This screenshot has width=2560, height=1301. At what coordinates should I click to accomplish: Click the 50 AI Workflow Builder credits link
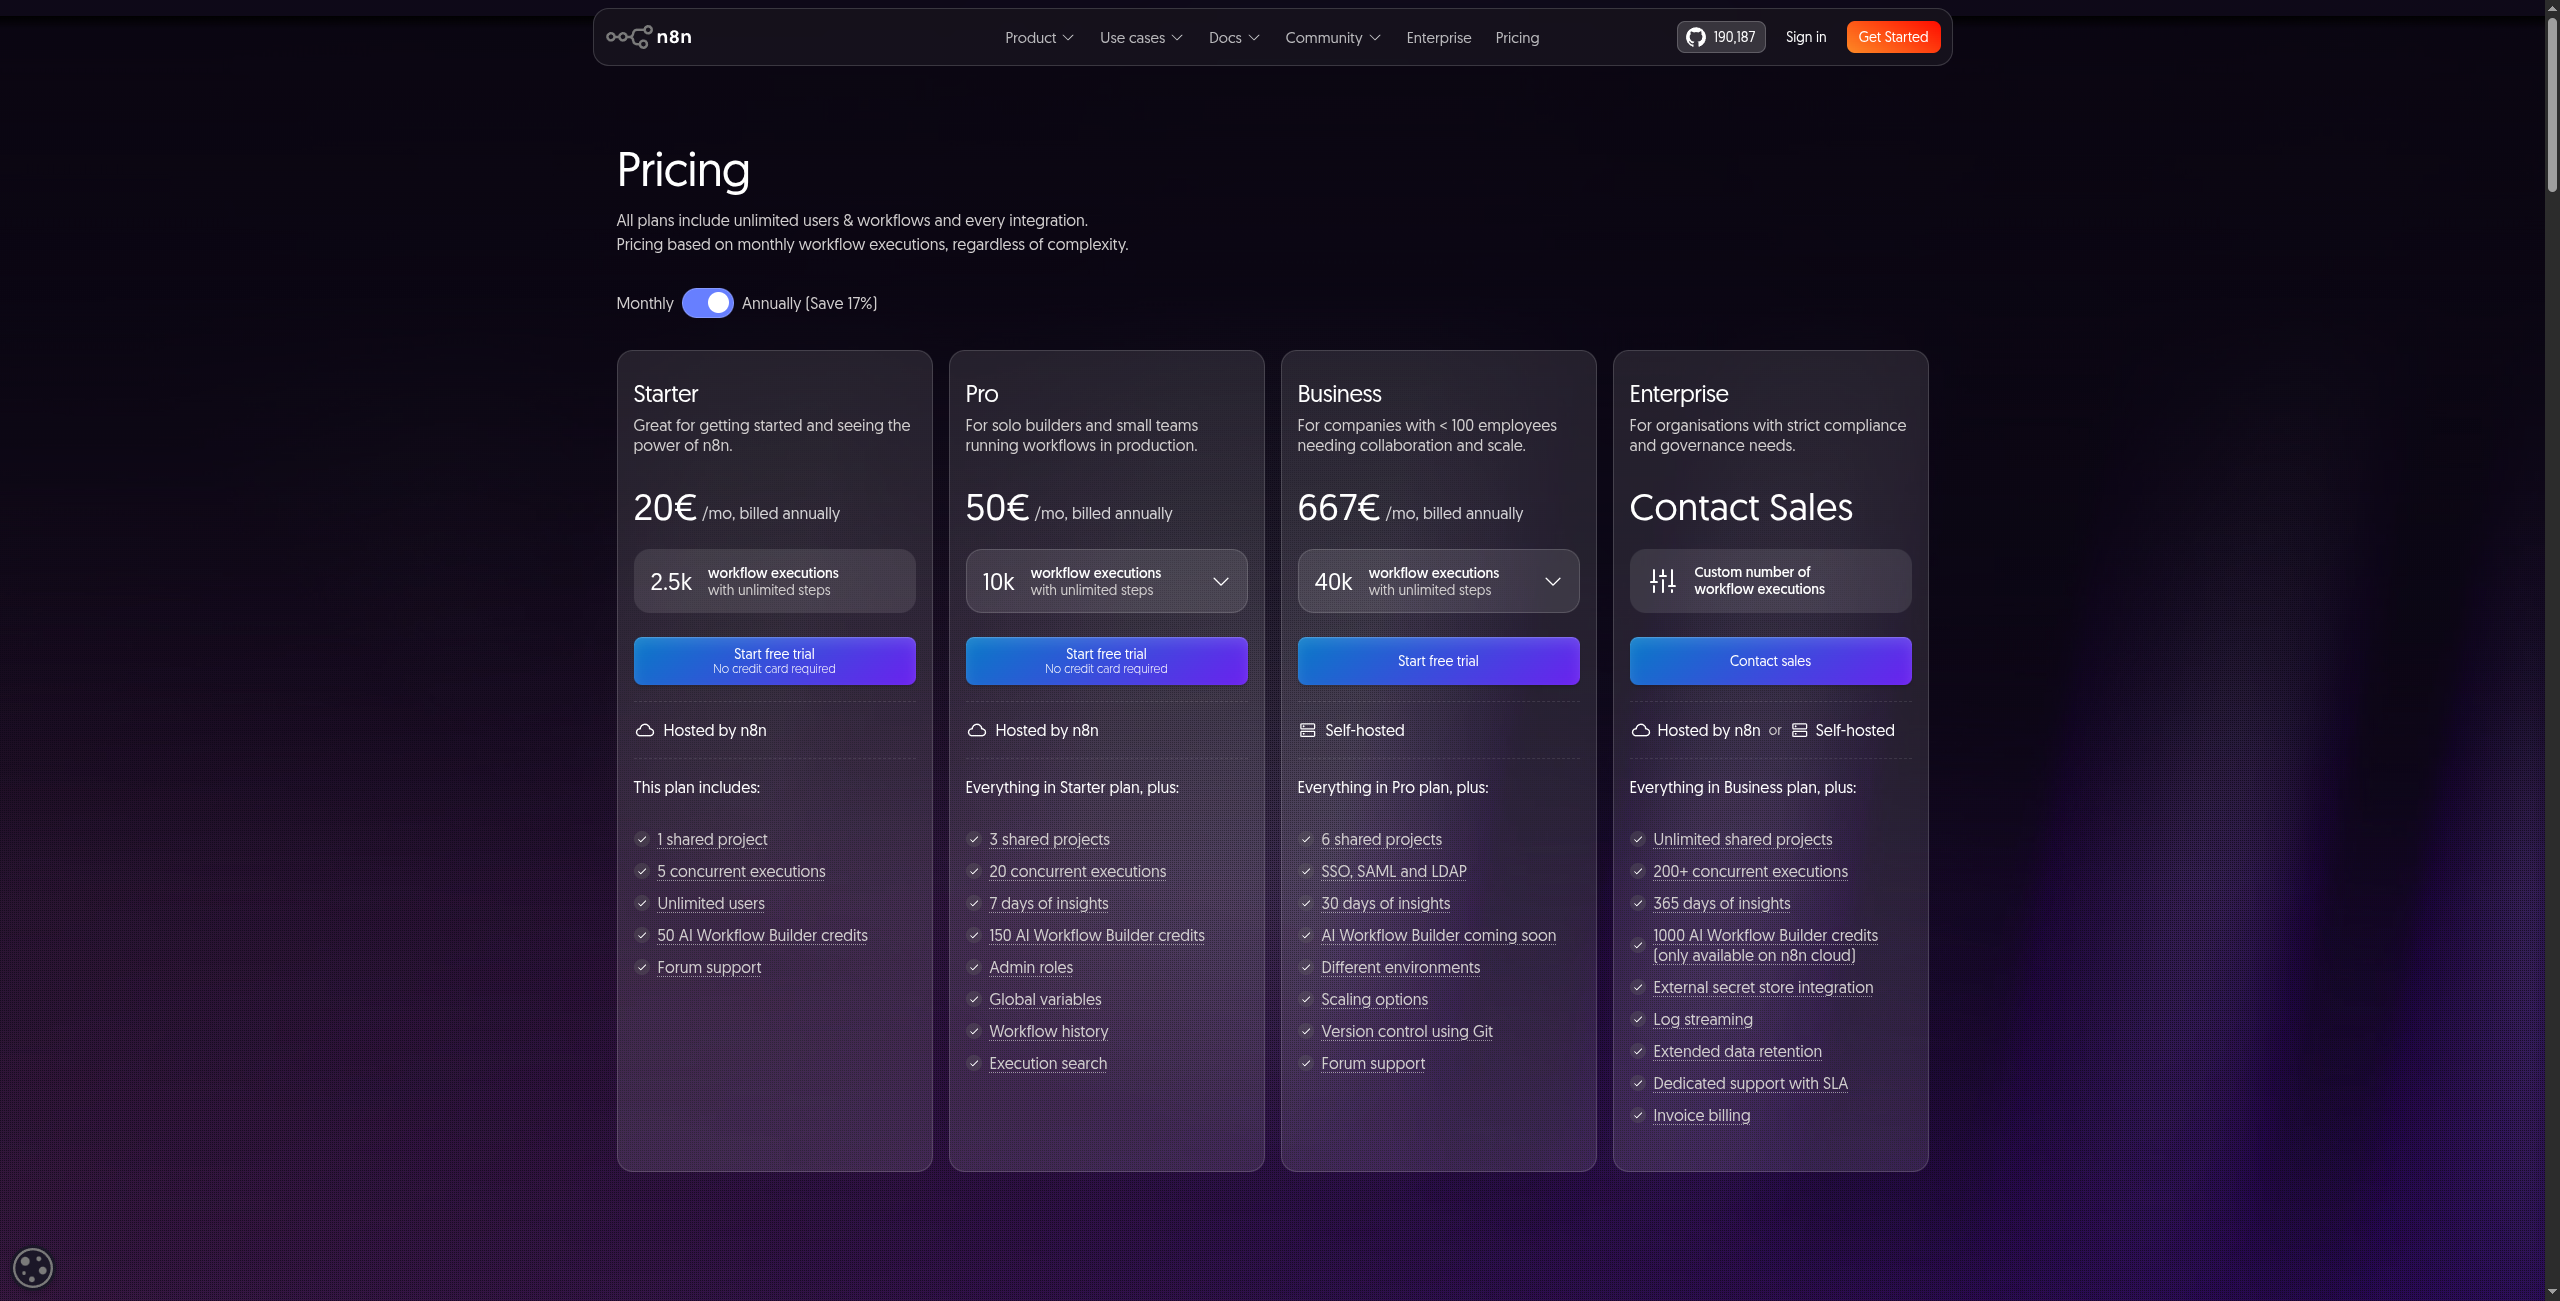click(762, 935)
